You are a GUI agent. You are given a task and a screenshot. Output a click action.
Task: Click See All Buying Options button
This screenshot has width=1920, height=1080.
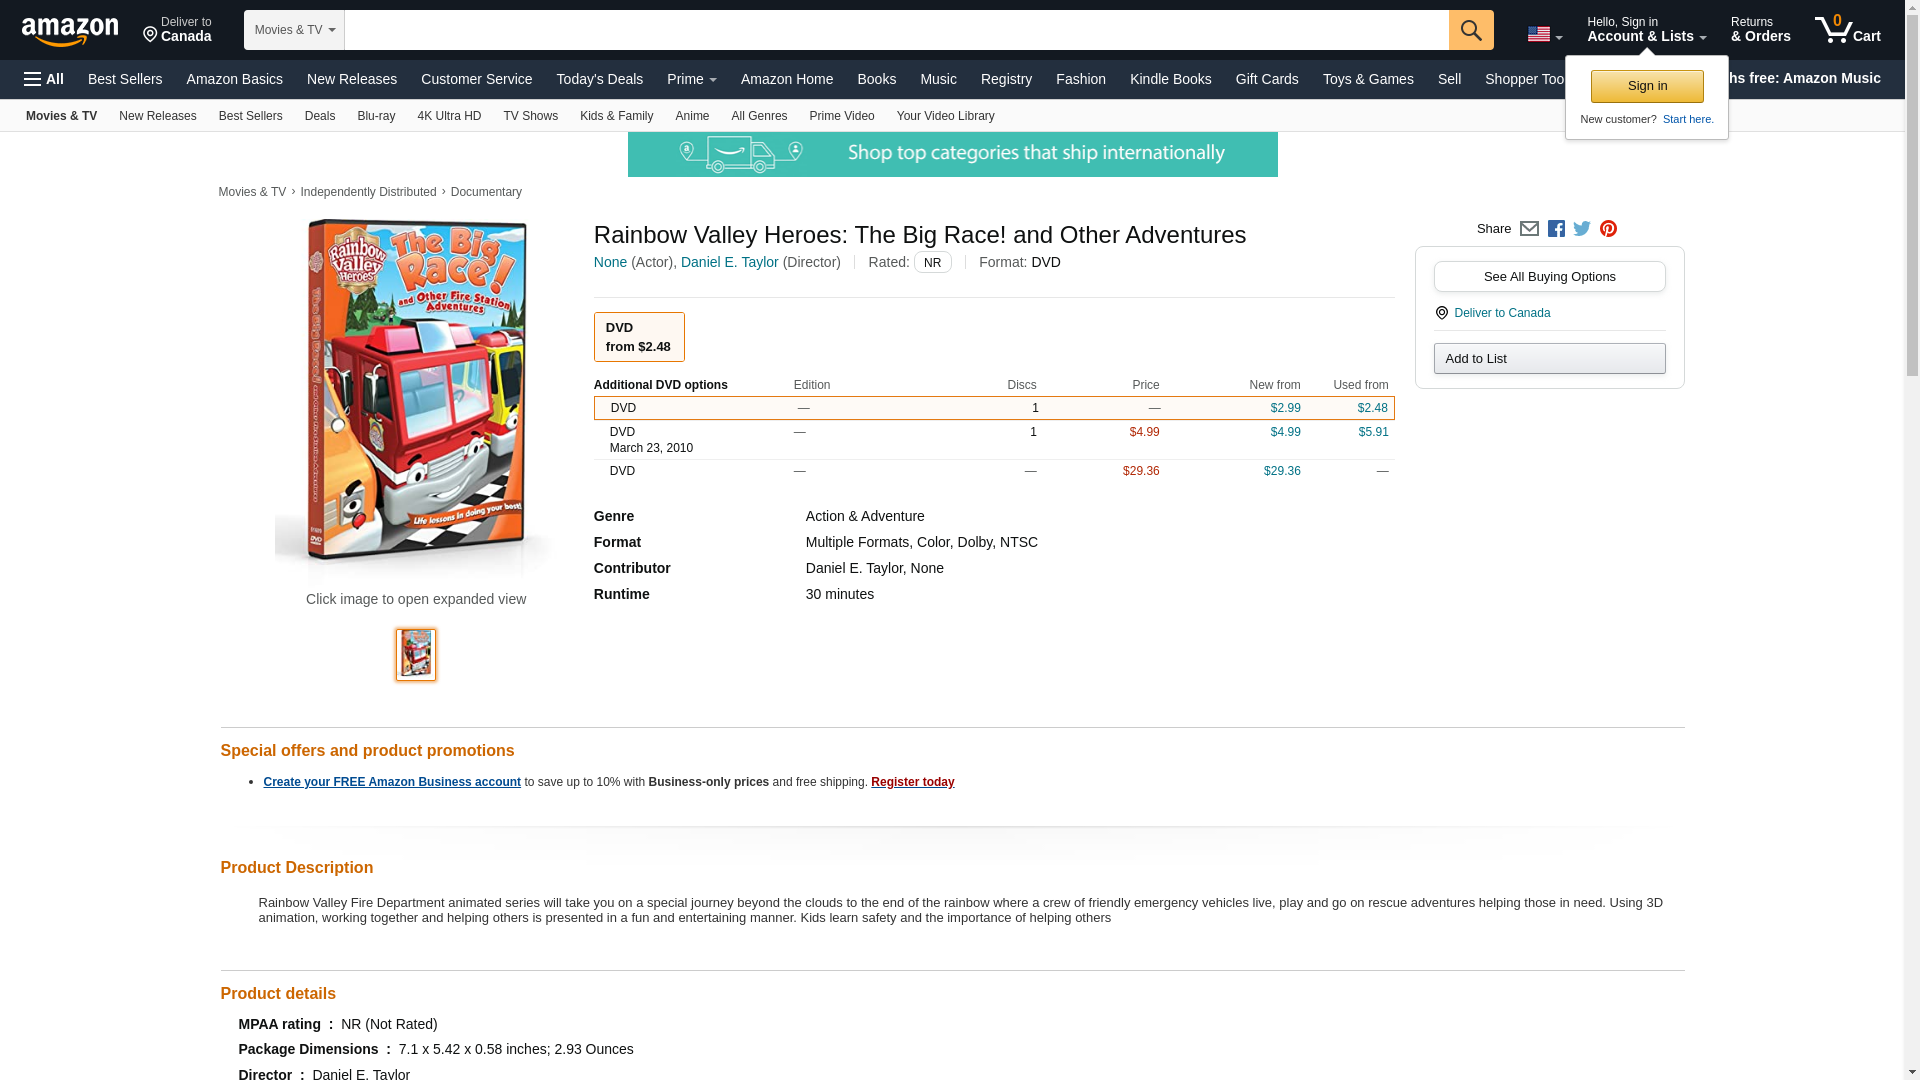(1549, 277)
